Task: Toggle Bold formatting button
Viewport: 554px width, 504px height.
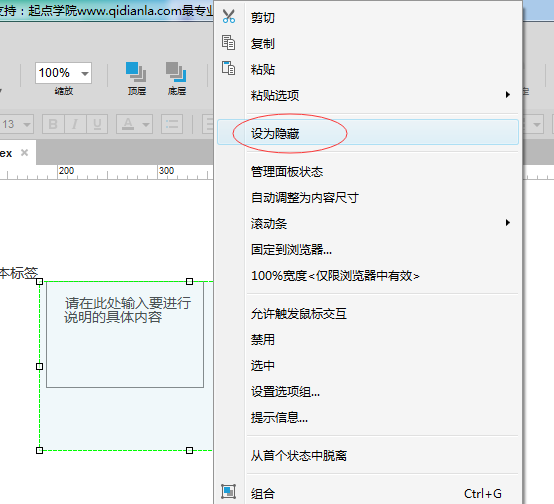Action: tap(53, 124)
